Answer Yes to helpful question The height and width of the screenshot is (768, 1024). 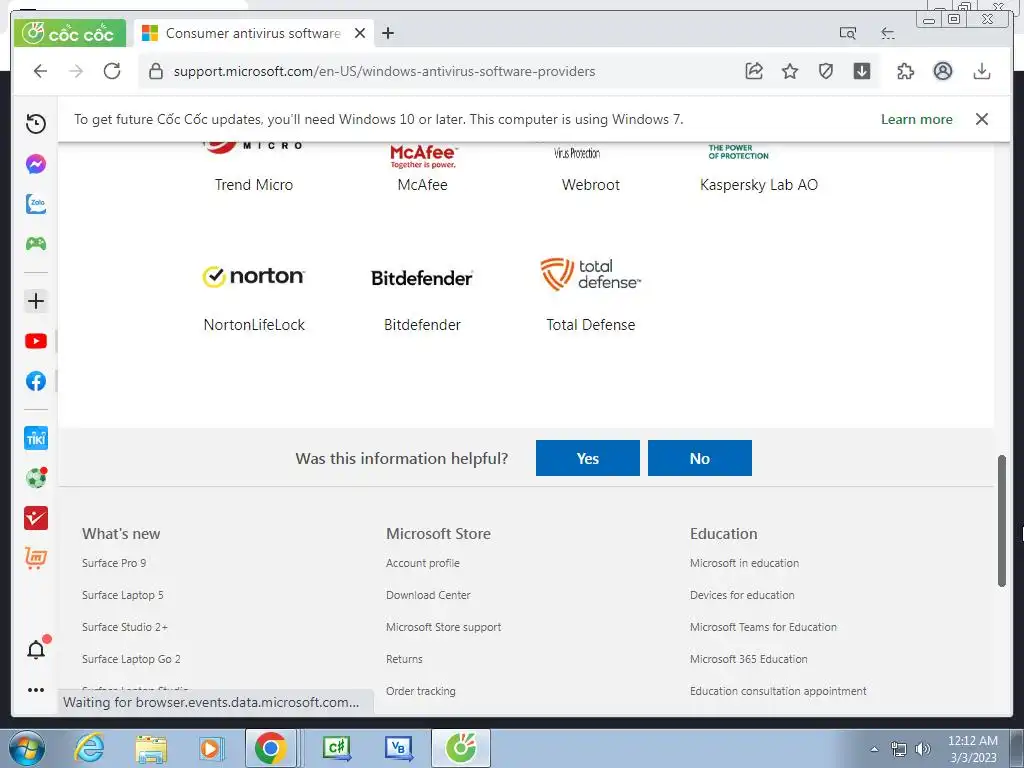[x=588, y=458]
